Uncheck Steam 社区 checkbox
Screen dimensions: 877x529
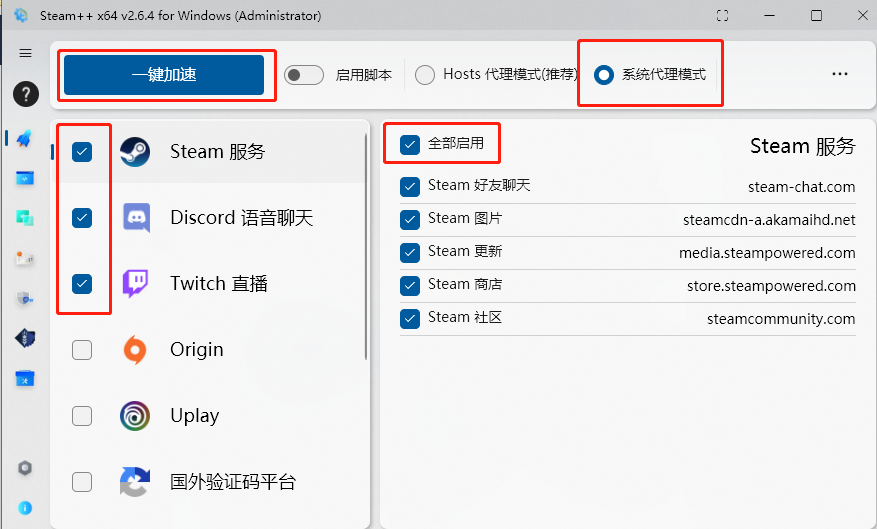410,319
